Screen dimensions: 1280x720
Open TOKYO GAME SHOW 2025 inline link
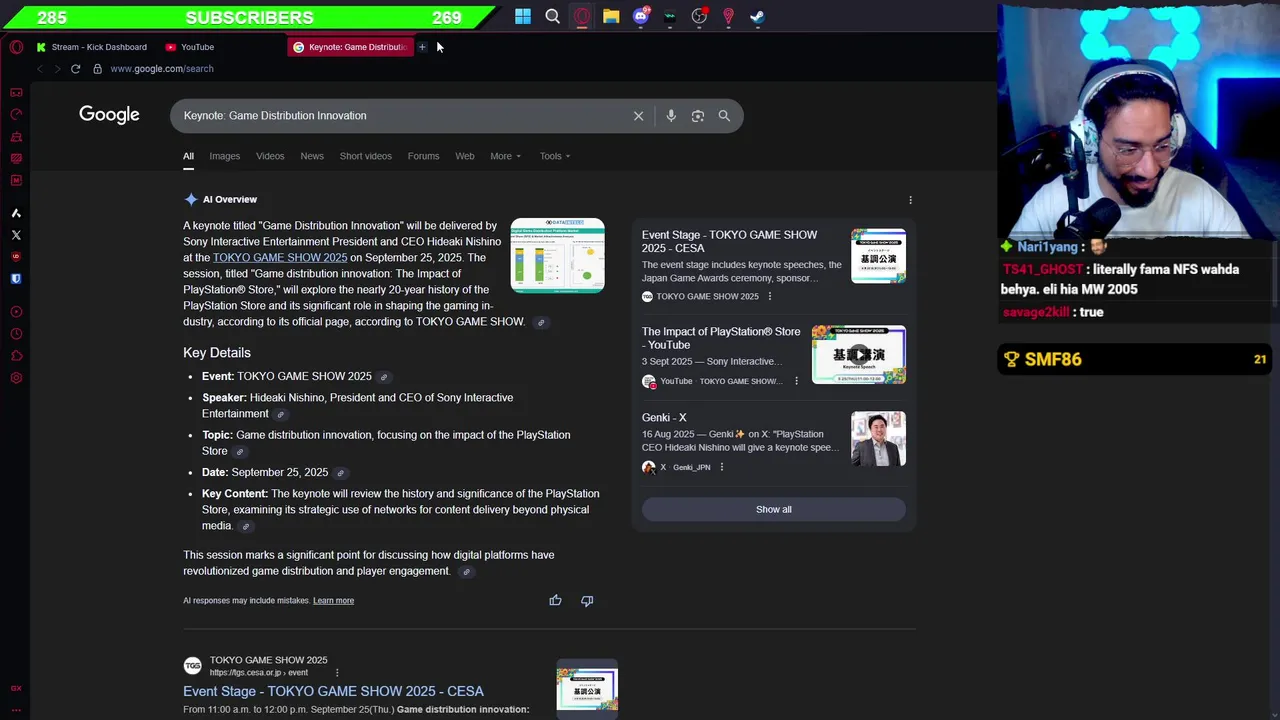tap(280, 258)
